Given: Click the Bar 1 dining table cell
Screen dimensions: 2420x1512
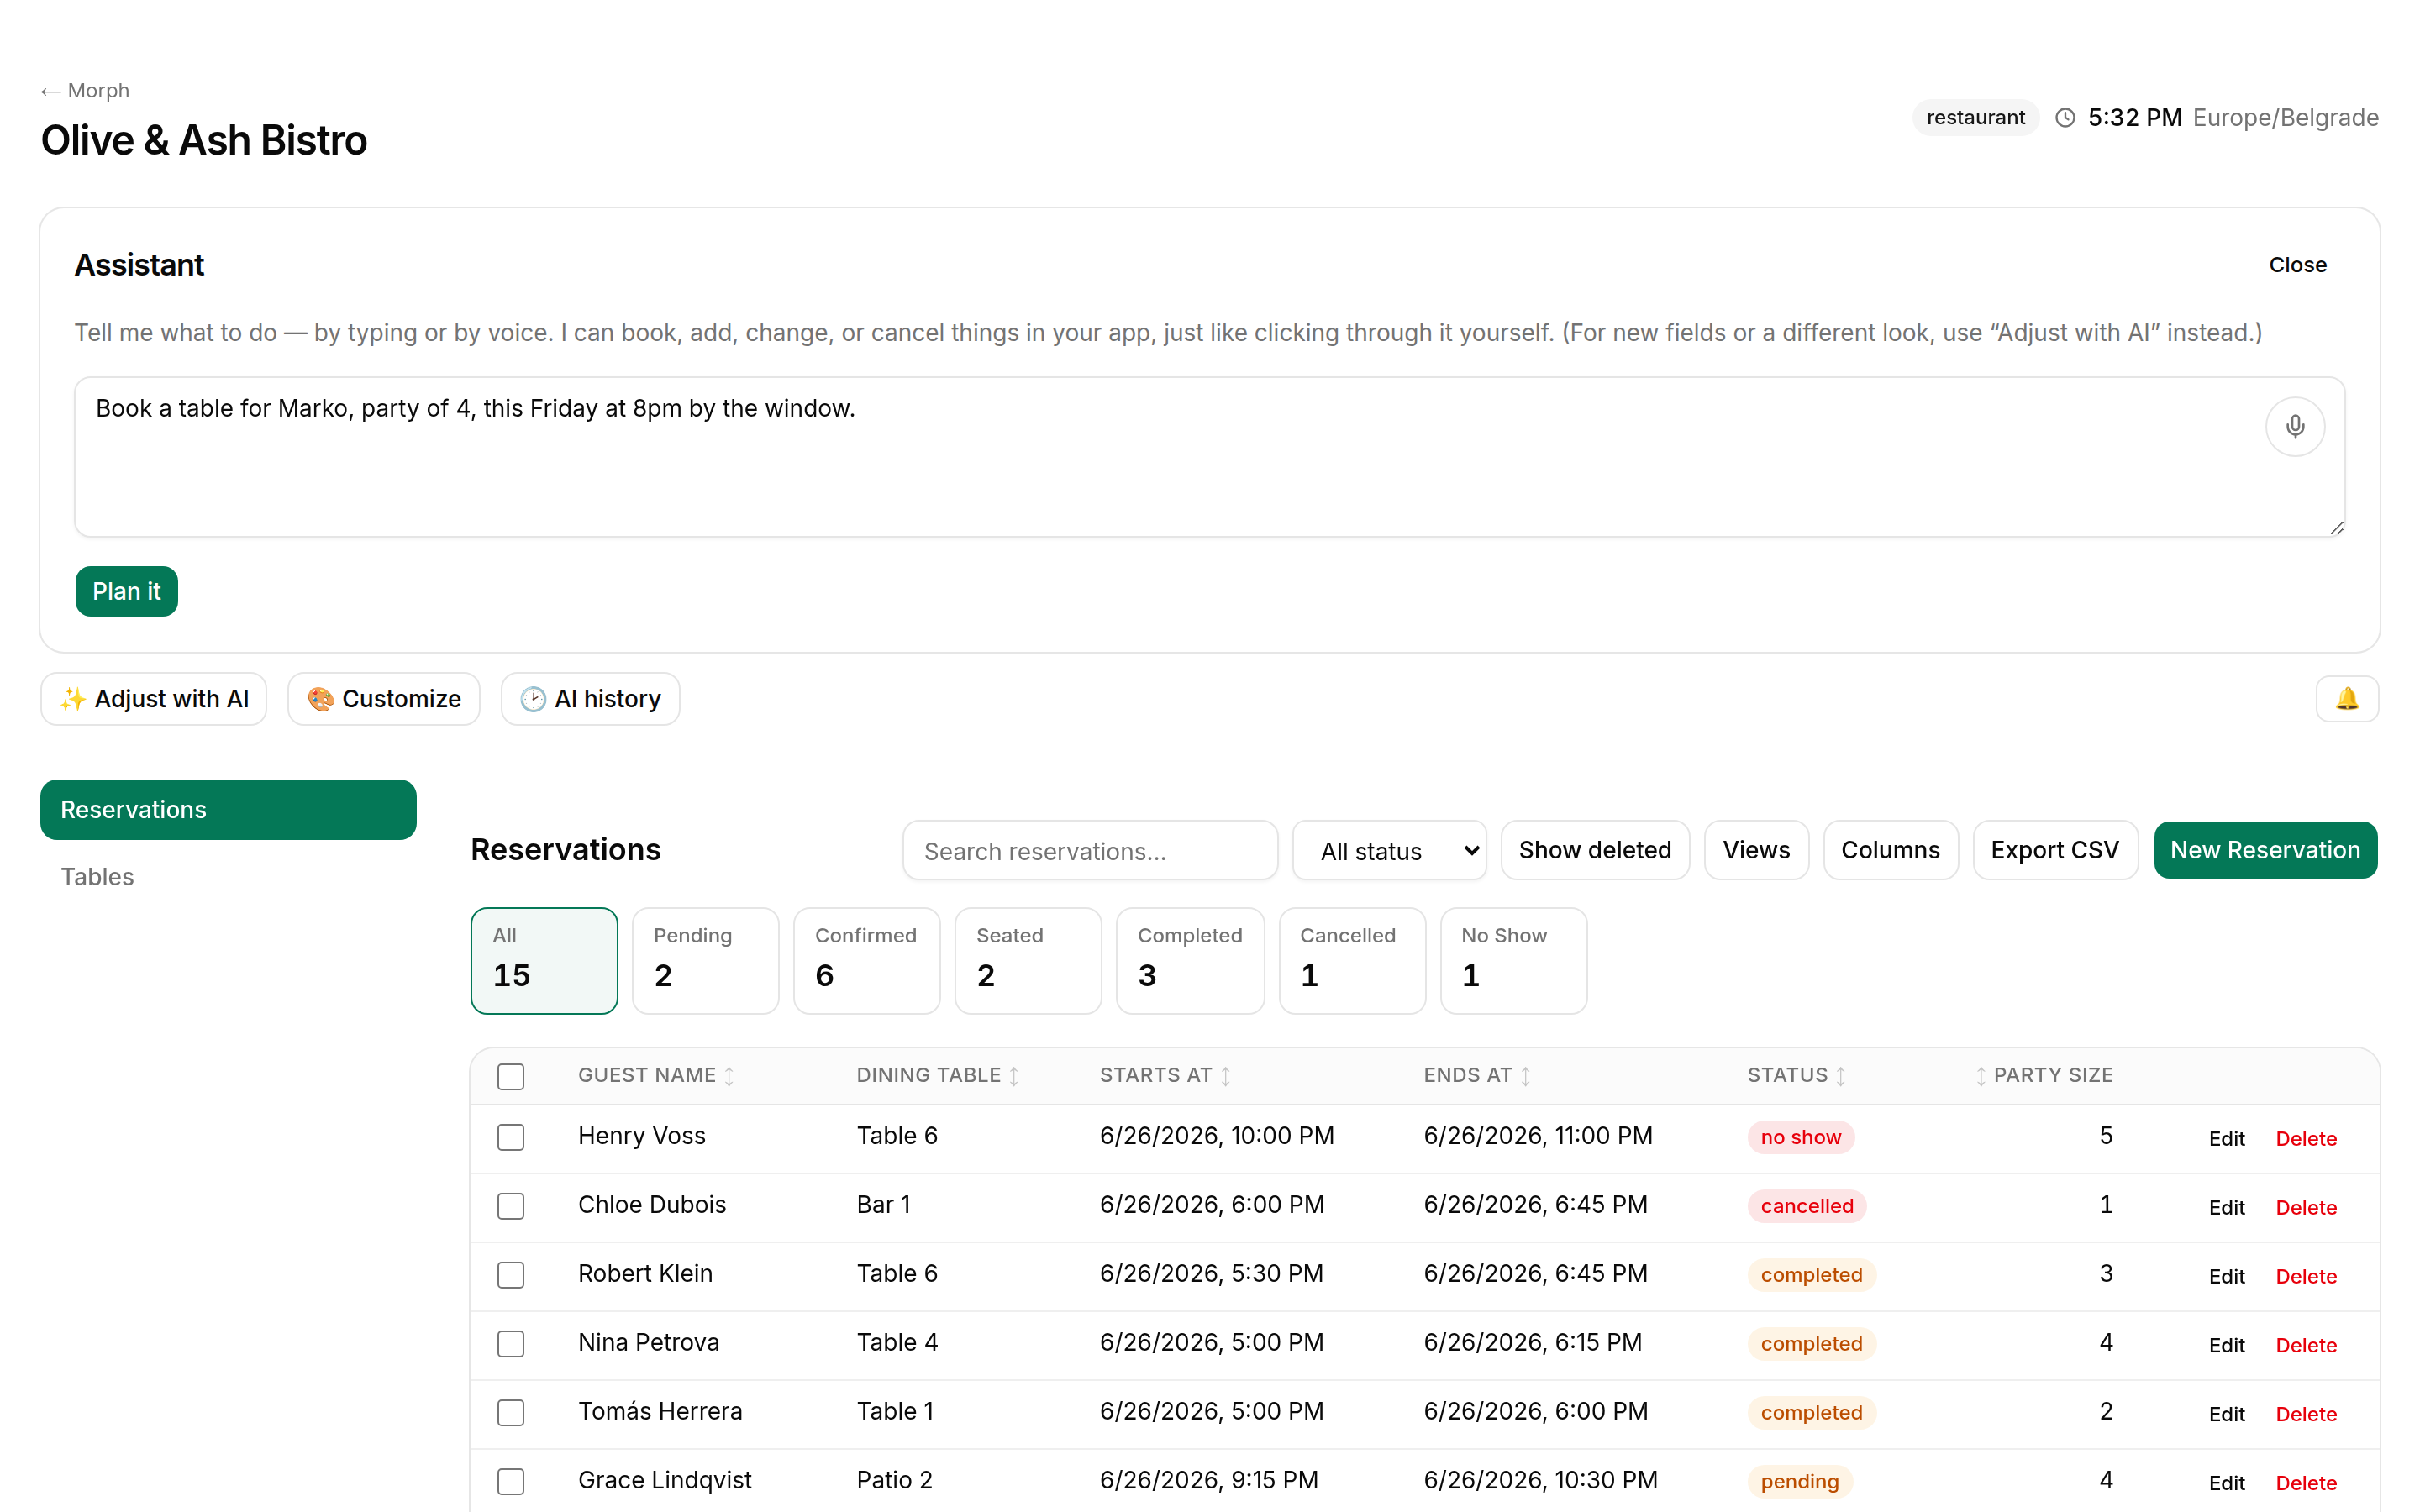Looking at the screenshot, I should point(883,1206).
